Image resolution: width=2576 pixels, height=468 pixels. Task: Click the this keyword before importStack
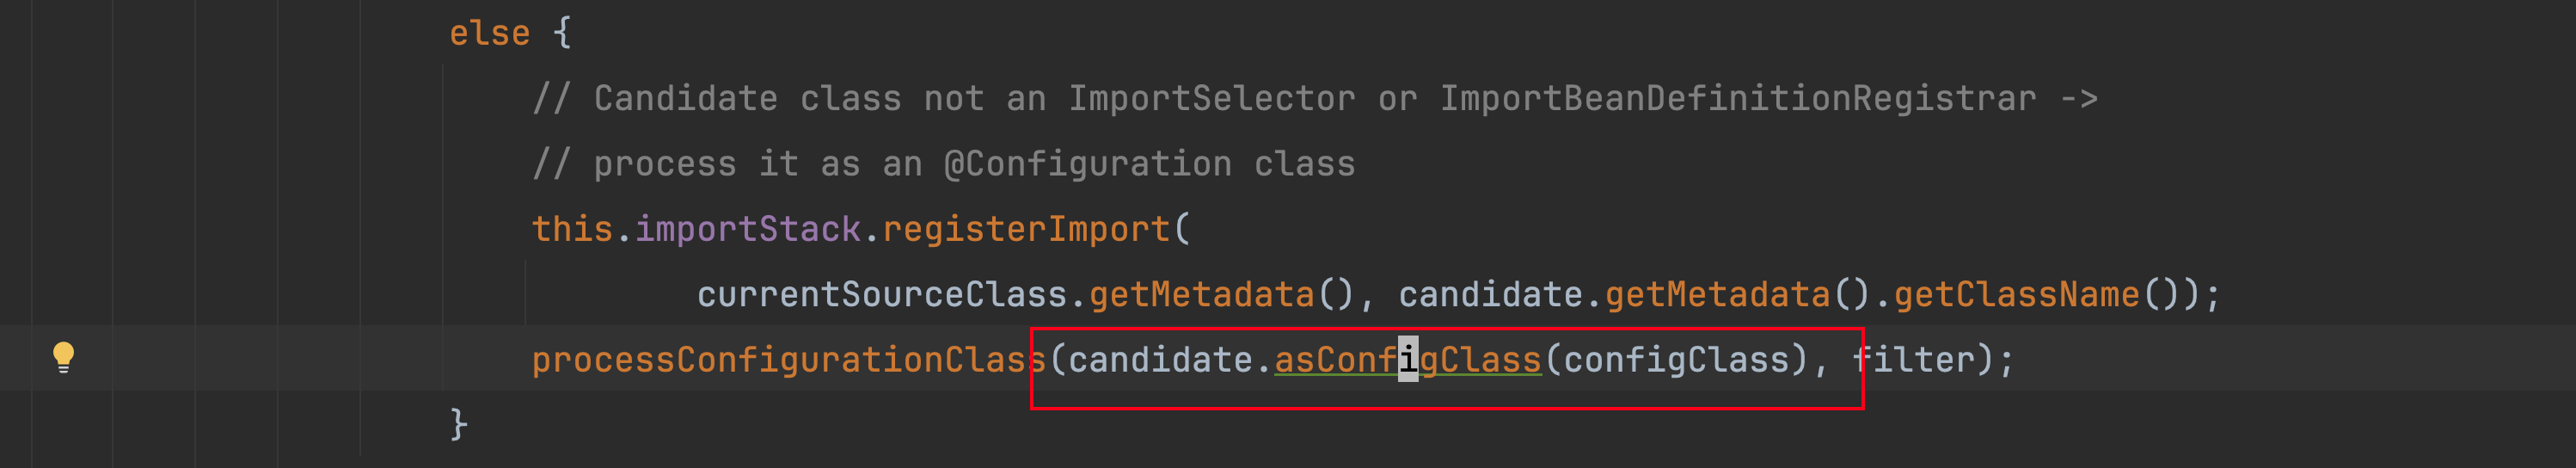(x=571, y=229)
